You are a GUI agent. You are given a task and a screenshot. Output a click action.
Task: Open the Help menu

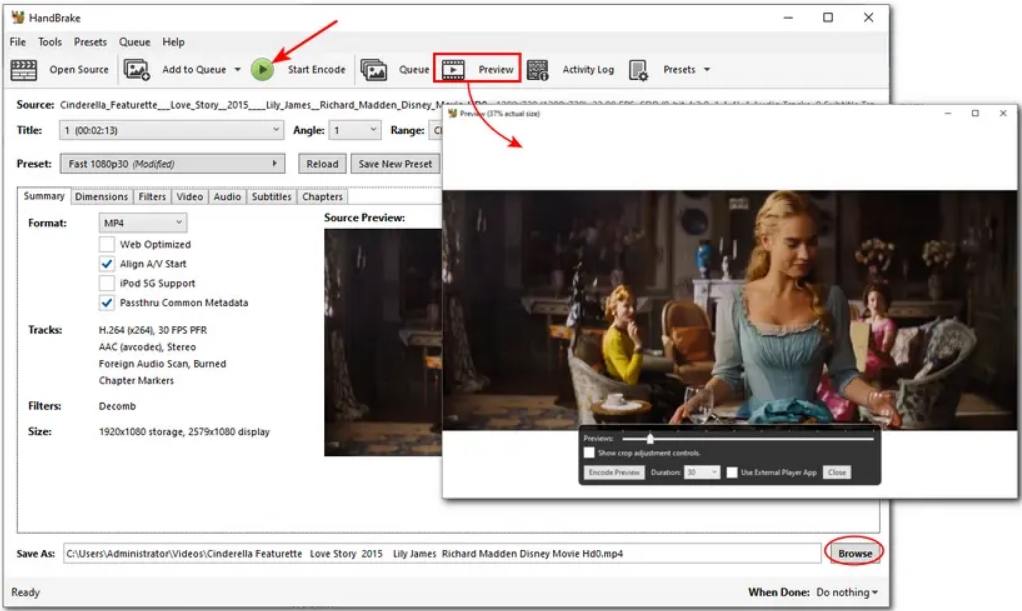click(173, 42)
